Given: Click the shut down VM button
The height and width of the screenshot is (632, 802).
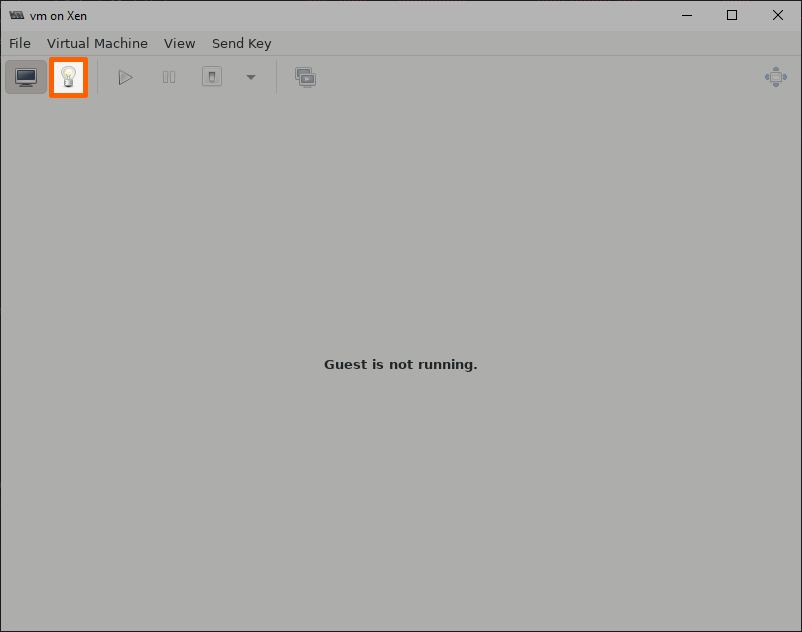Looking at the screenshot, I should tap(212, 77).
